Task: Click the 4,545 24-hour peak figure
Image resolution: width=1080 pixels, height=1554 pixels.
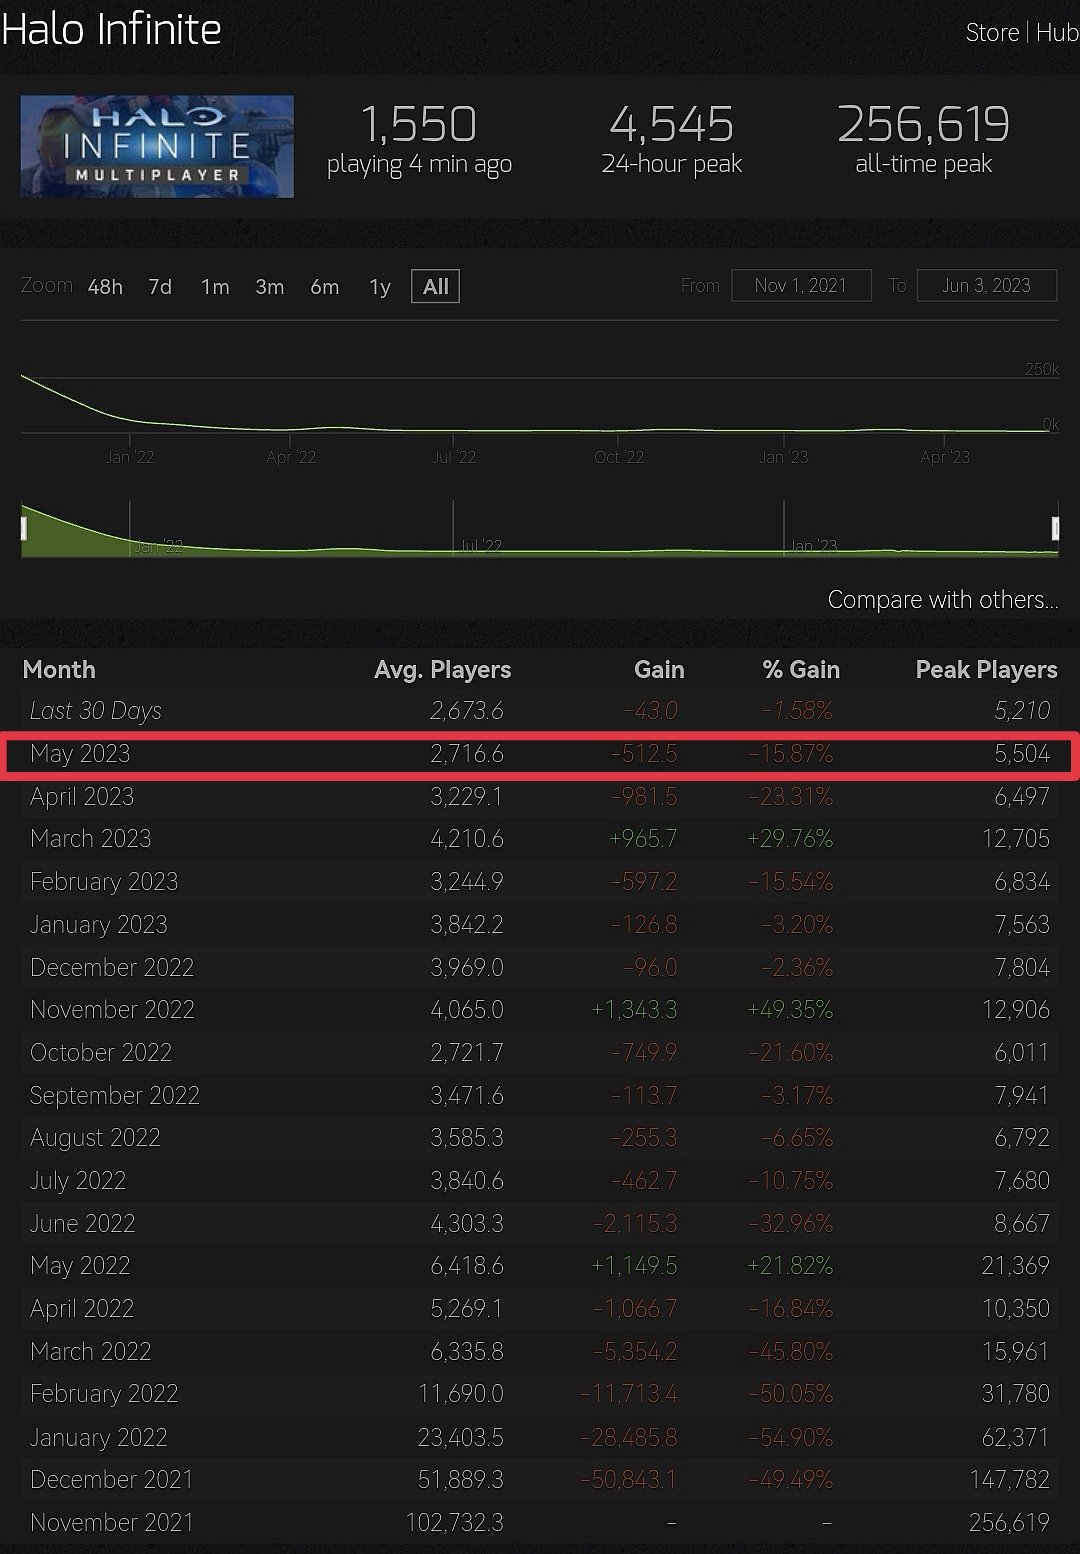Action: (x=672, y=125)
